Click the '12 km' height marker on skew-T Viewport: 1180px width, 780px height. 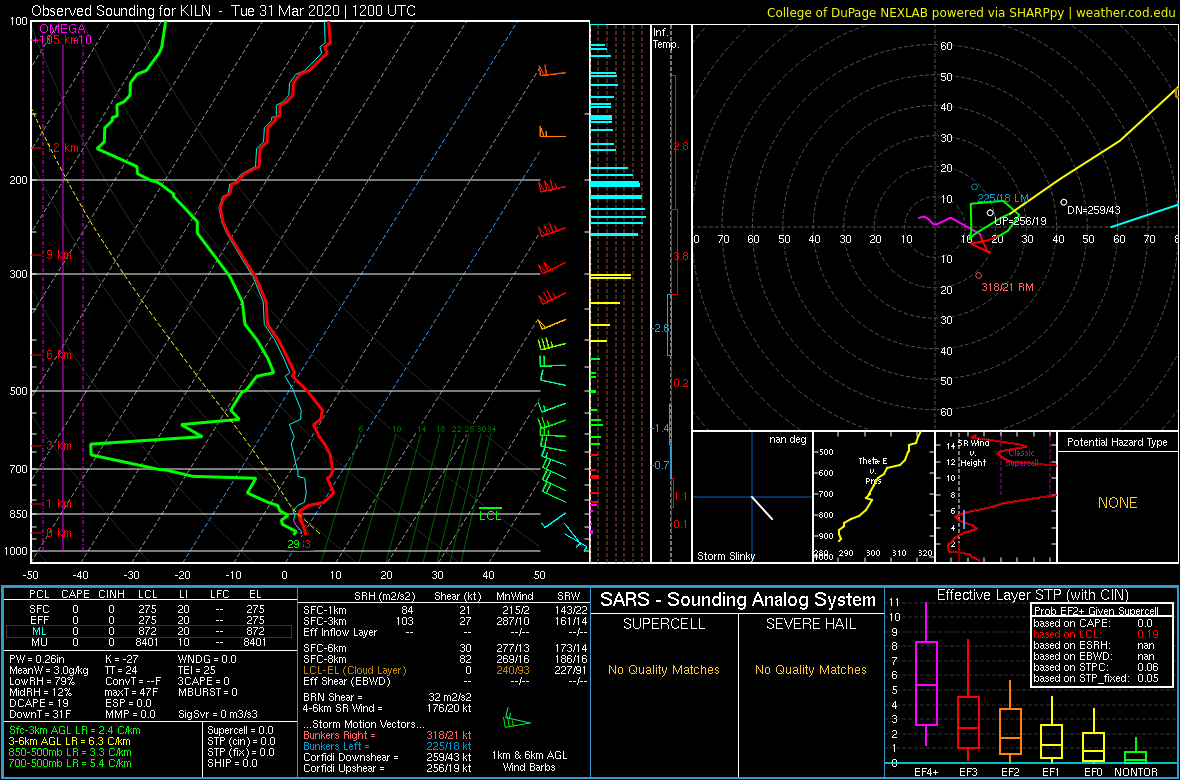coord(62,148)
